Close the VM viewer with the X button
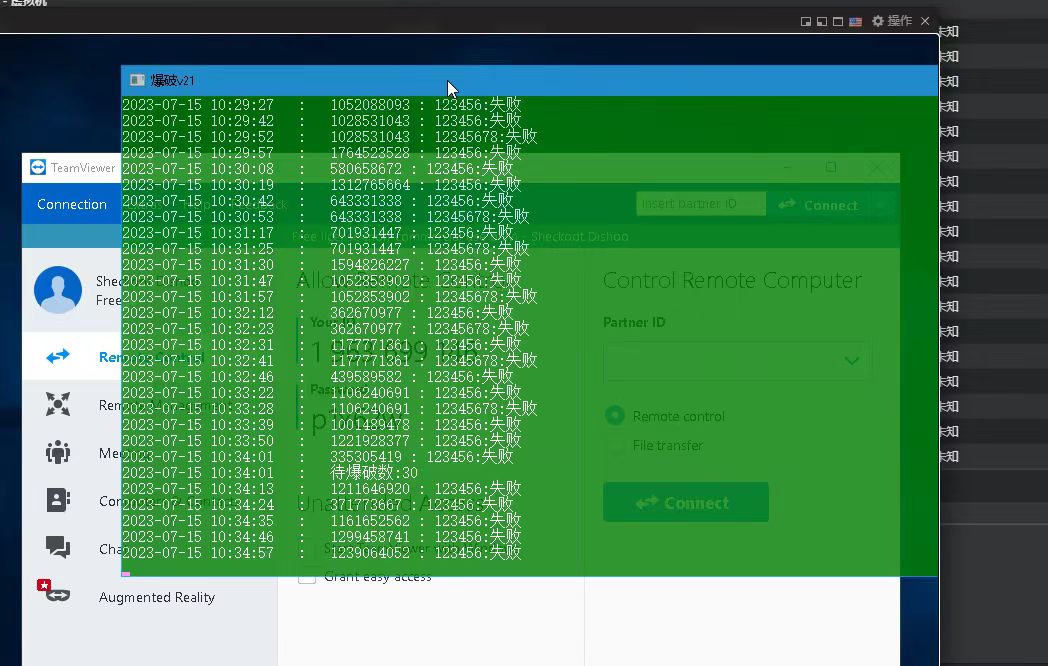1048x666 pixels. pyautogui.click(x=925, y=21)
